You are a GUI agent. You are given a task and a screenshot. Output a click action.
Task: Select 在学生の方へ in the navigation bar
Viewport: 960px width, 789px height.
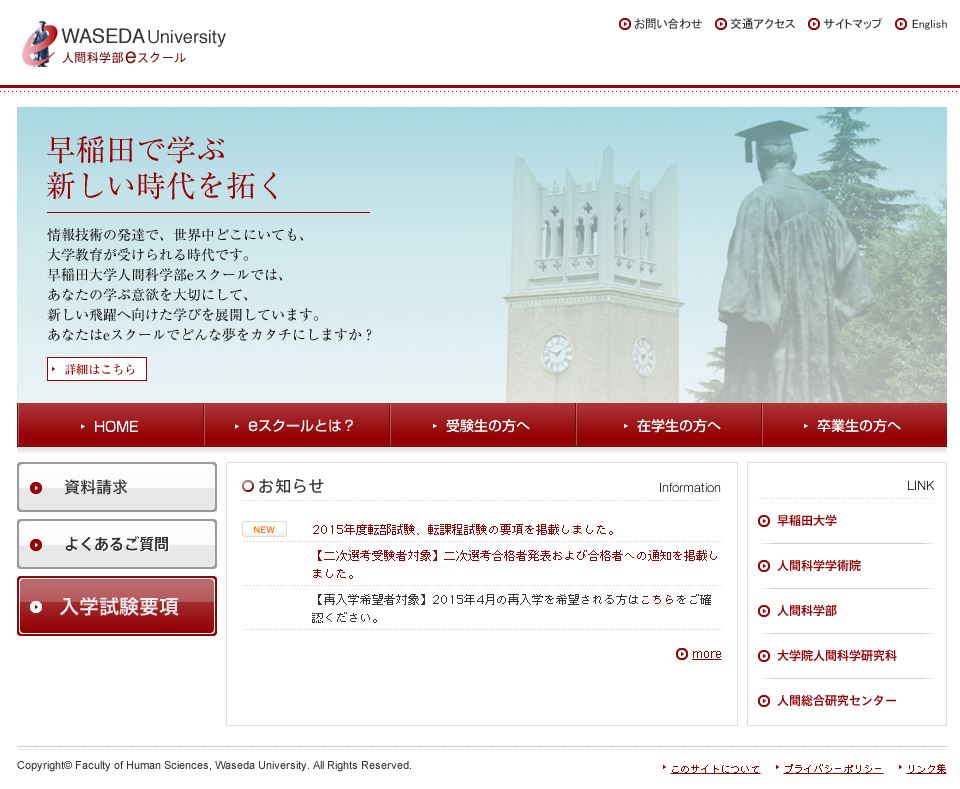click(669, 425)
